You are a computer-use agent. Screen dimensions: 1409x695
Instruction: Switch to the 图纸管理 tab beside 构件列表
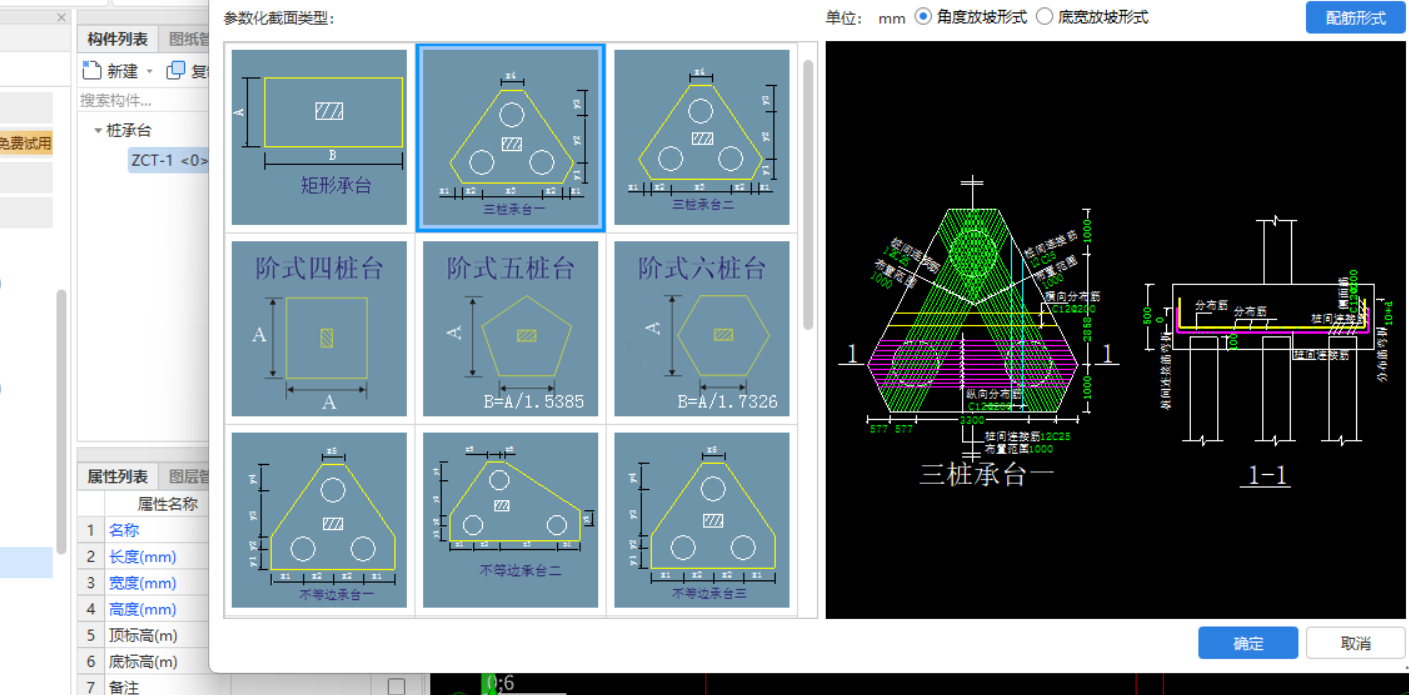coord(185,39)
